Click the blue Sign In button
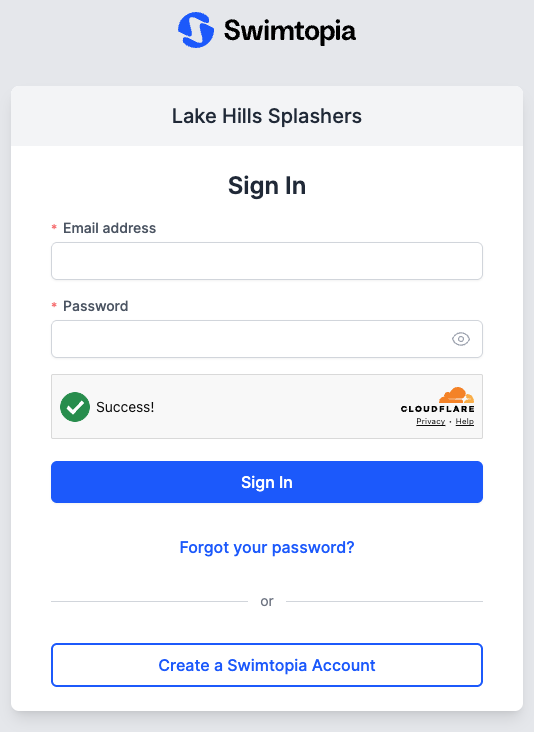This screenshot has width=534, height=732. click(267, 482)
